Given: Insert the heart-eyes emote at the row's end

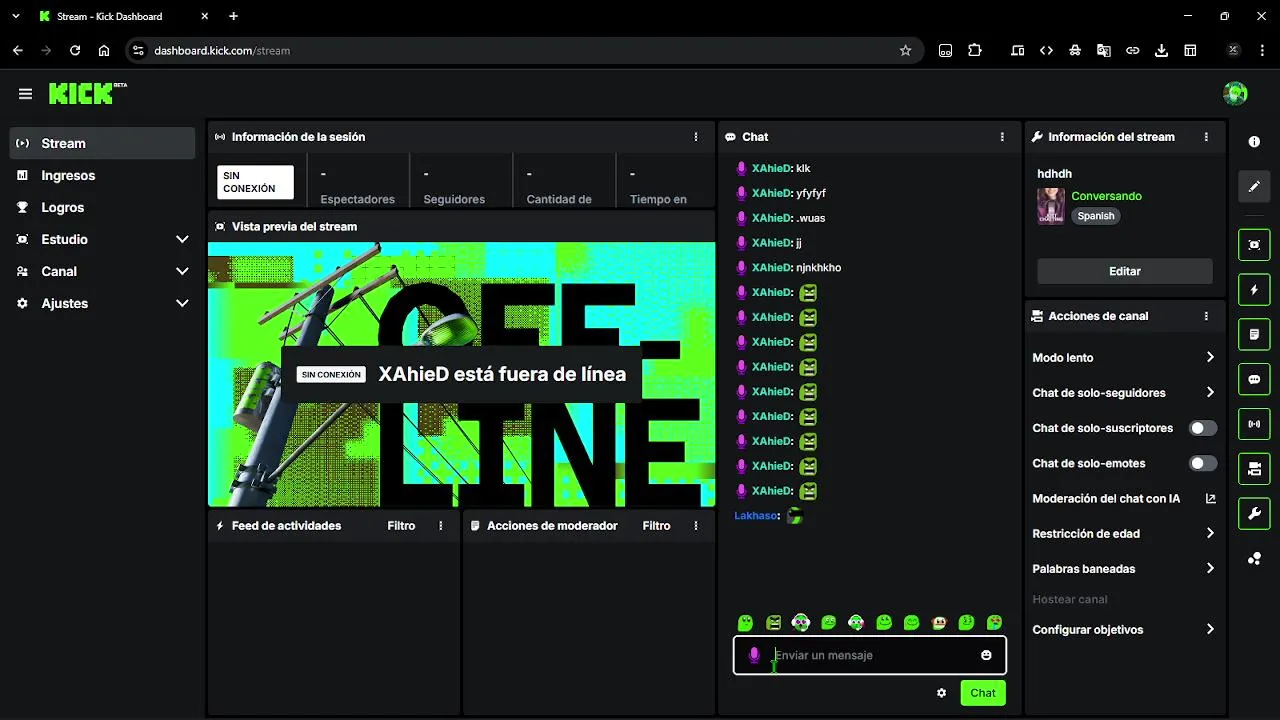Looking at the screenshot, I should pyautogui.click(x=995, y=623).
